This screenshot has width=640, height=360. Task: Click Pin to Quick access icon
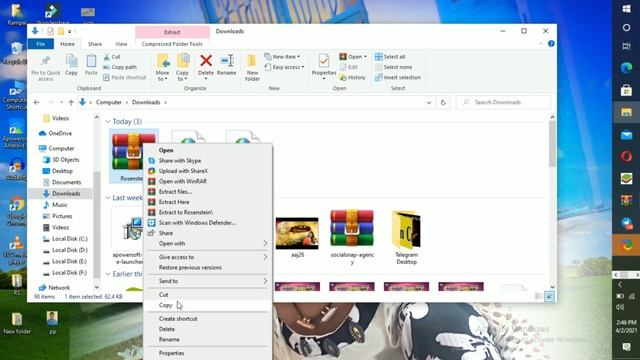click(x=45, y=62)
